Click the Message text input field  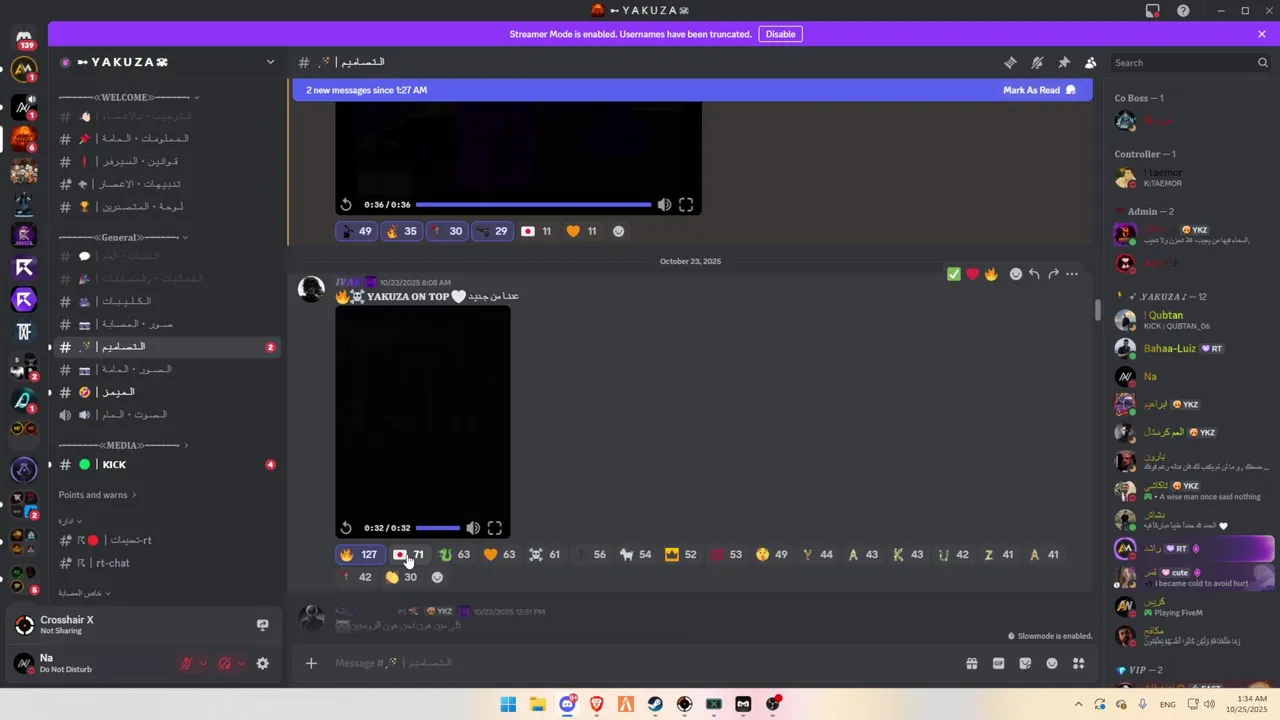(x=640, y=663)
